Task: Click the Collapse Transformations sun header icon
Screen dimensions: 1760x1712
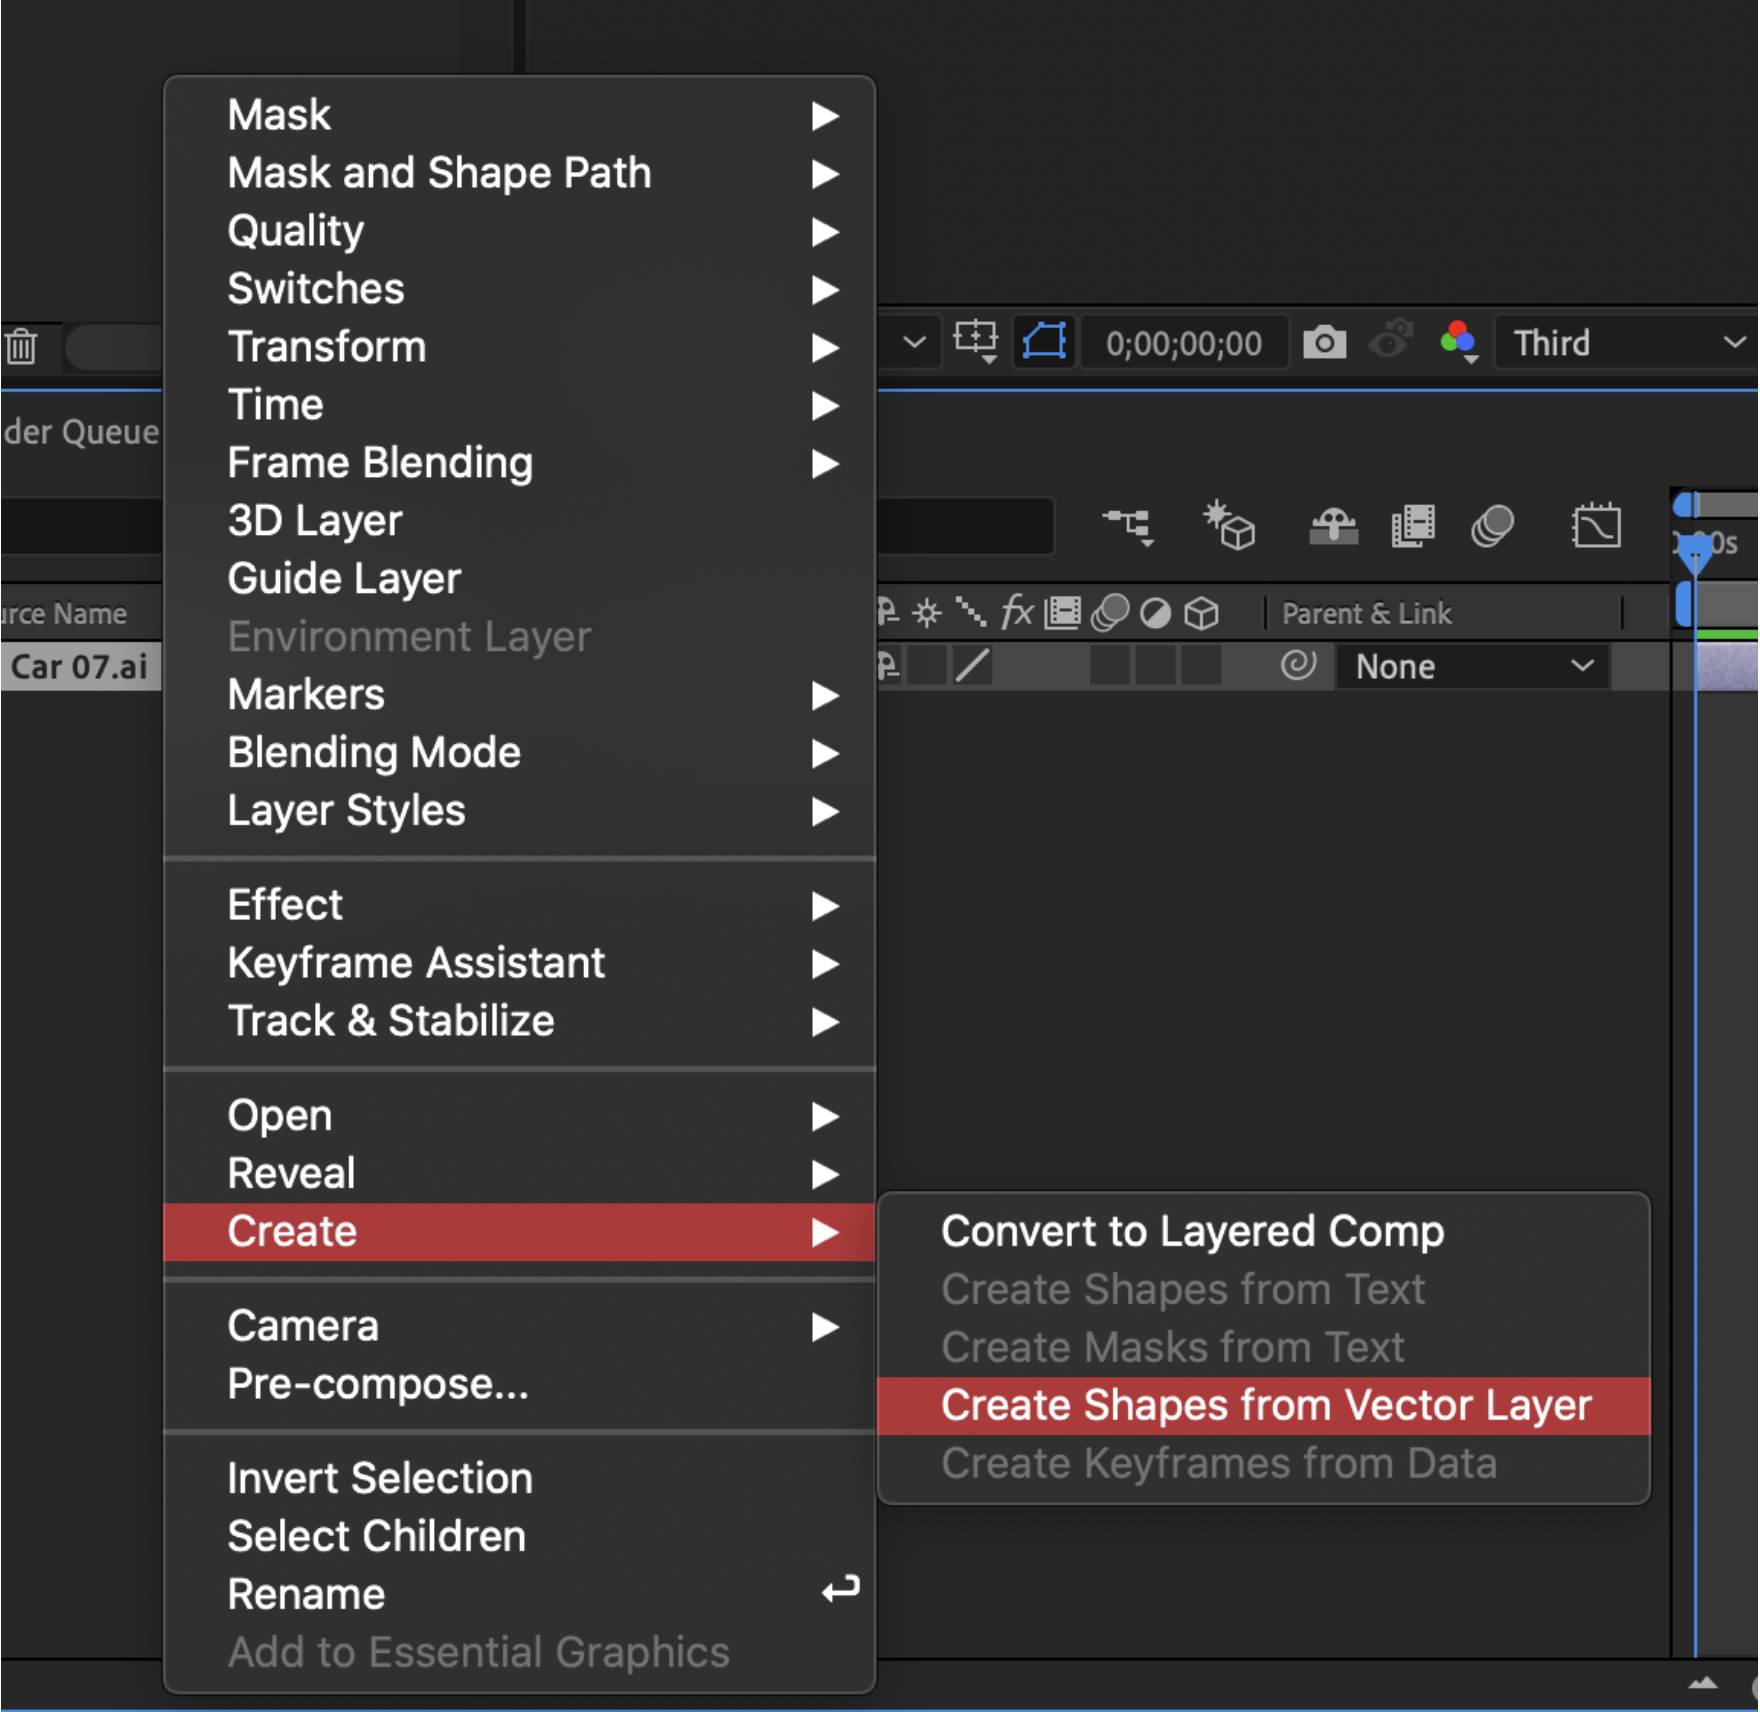Action: pos(927,613)
